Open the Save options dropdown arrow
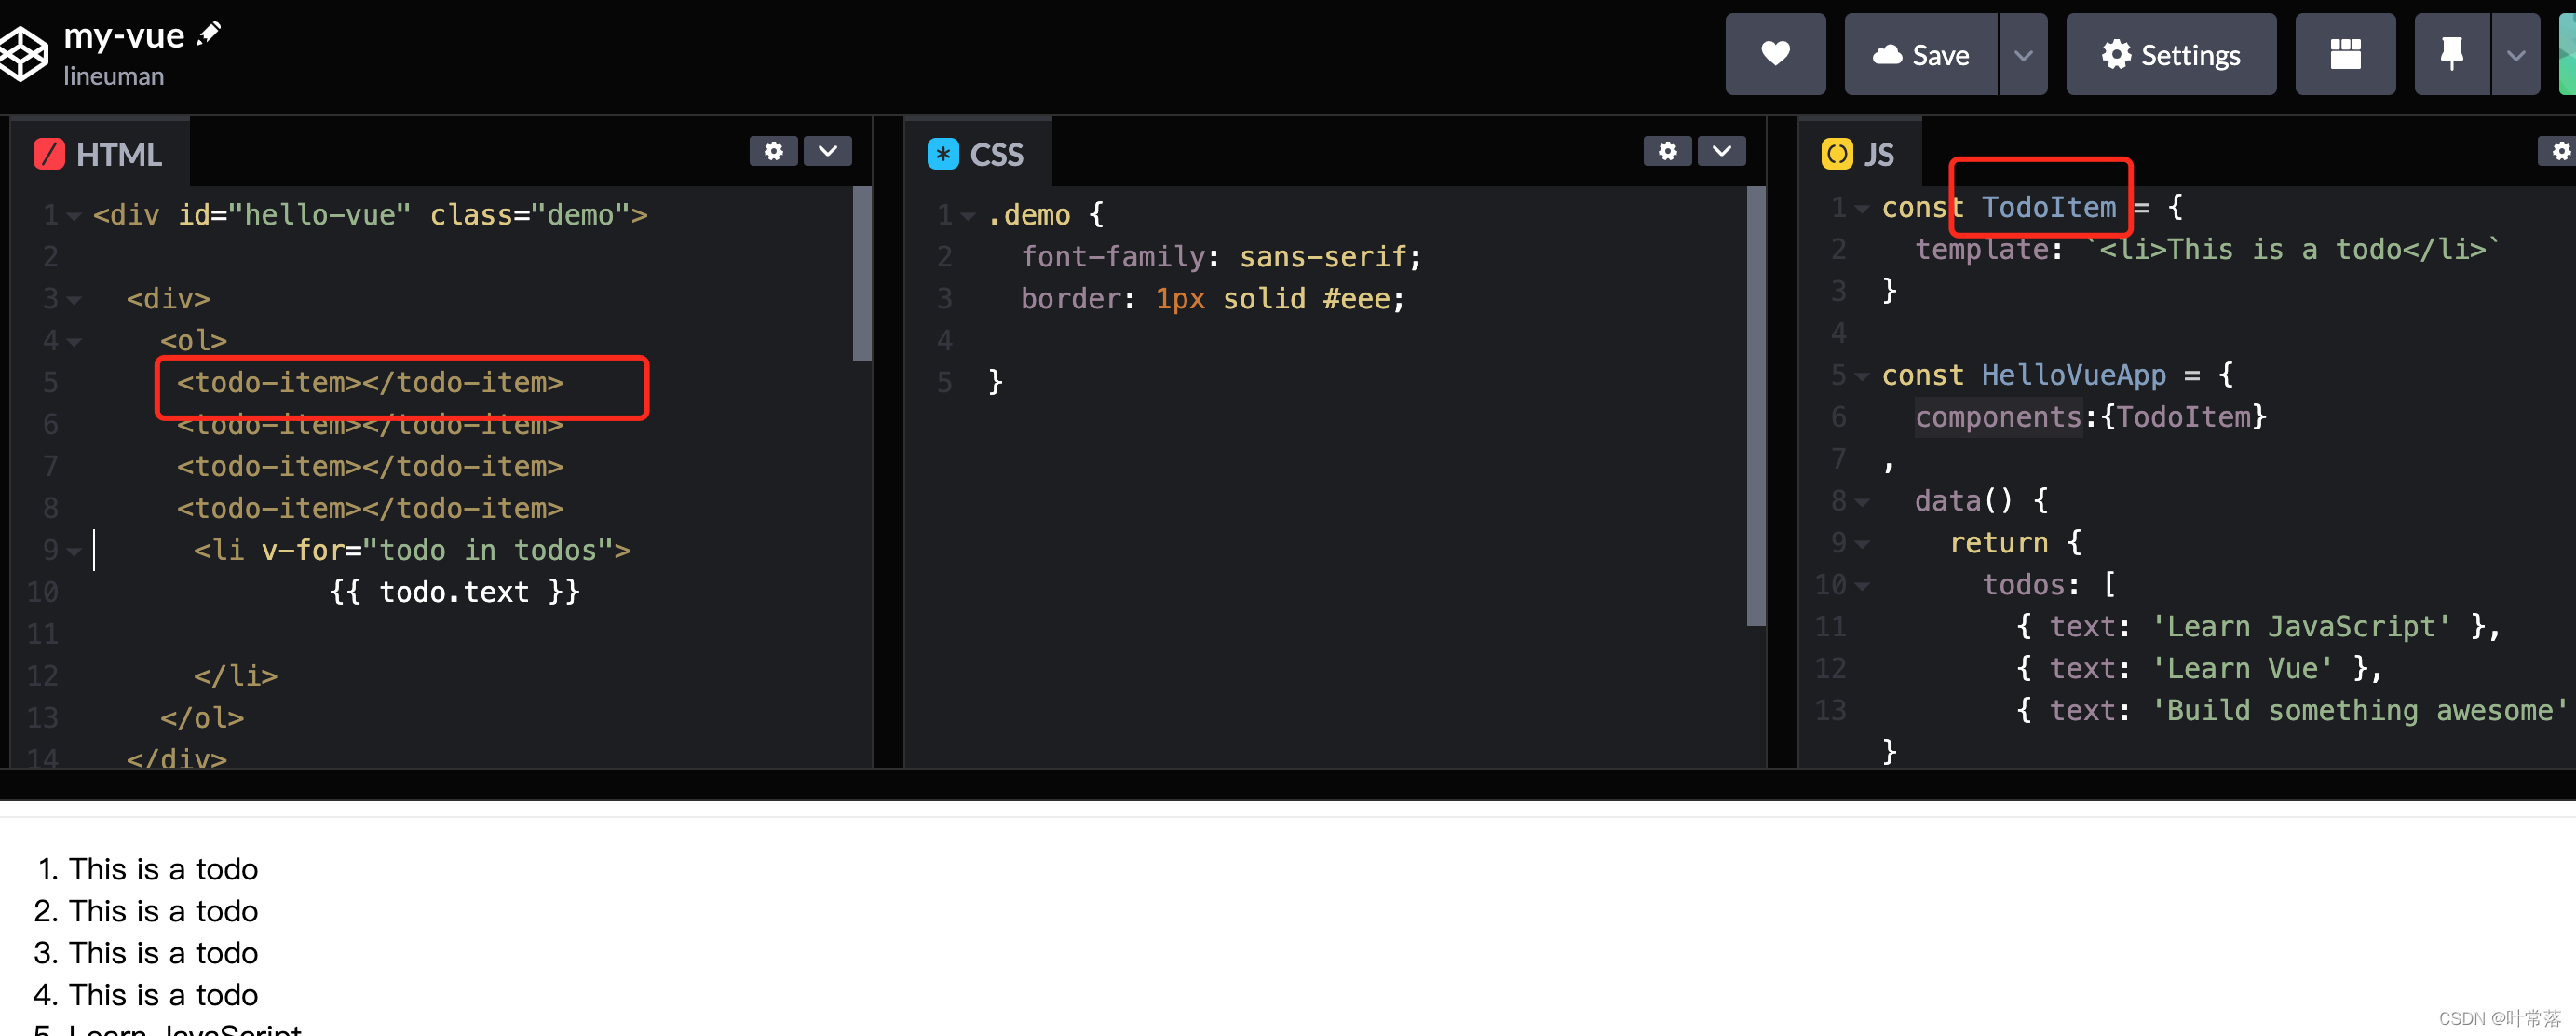The image size is (2576, 1036). point(2023,54)
